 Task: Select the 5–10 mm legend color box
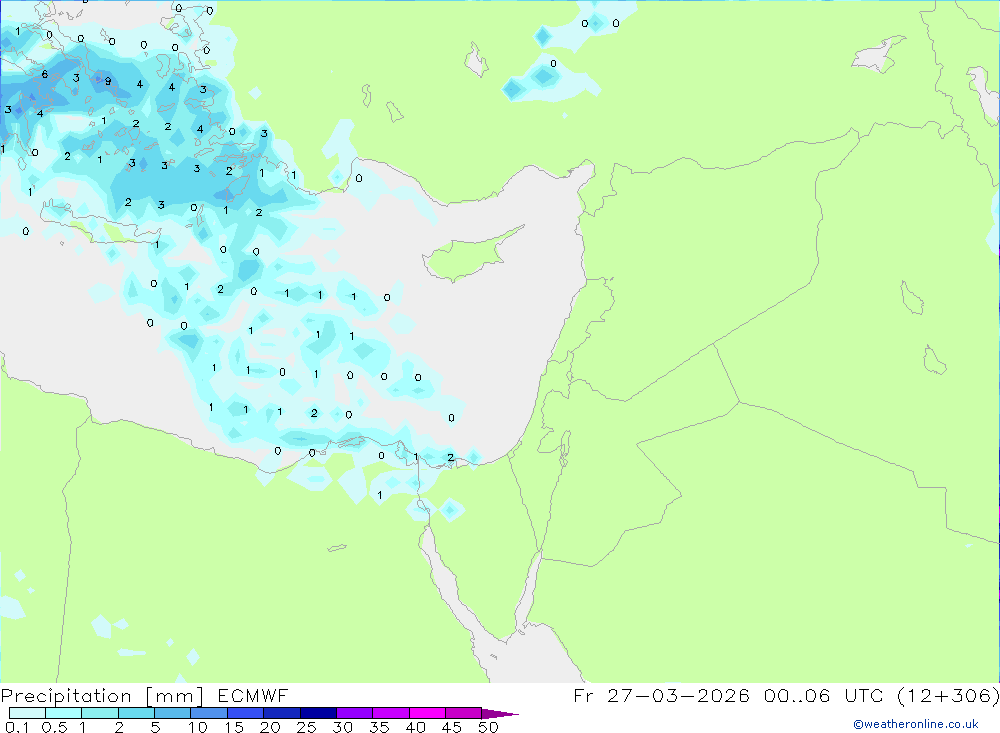172,713
